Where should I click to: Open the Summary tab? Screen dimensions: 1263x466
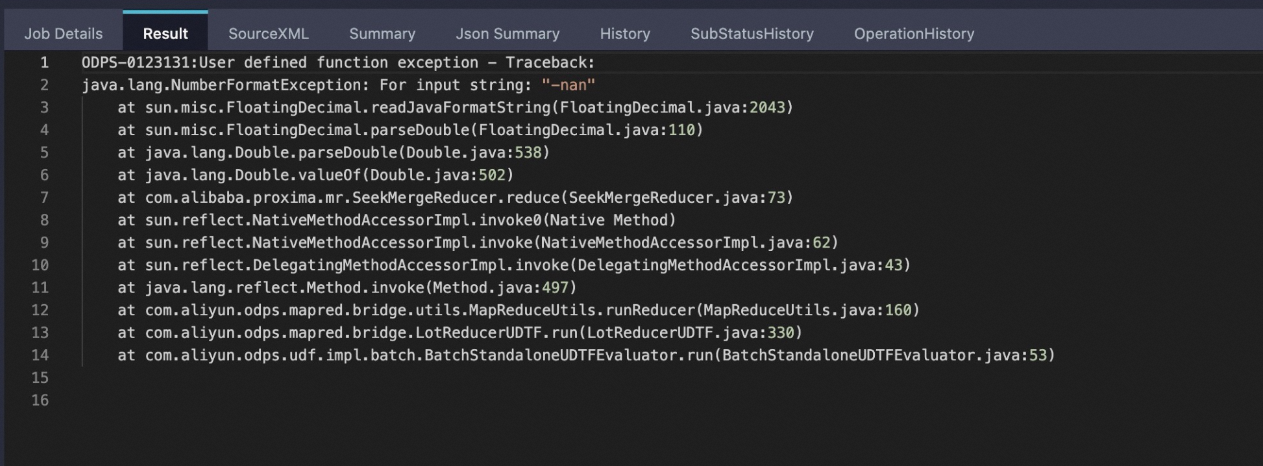tap(382, 34)
